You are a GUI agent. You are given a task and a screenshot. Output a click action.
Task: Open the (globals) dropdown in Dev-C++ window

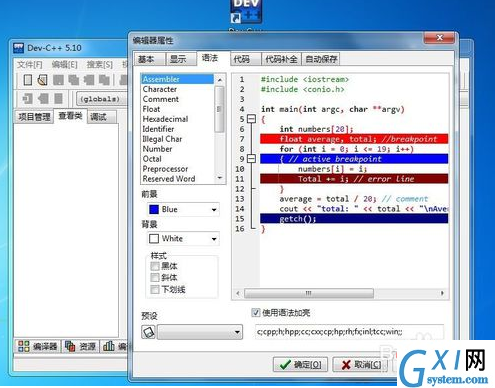(102, 99)
